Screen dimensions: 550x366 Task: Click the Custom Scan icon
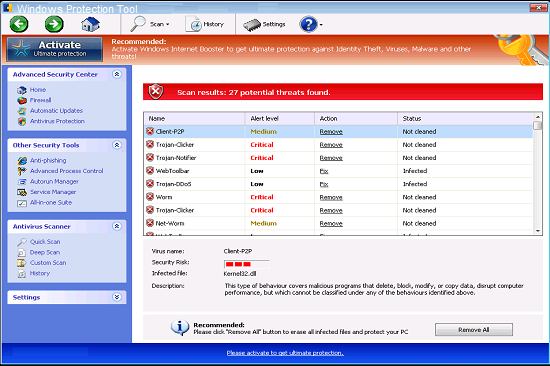[x=22, y=263]
